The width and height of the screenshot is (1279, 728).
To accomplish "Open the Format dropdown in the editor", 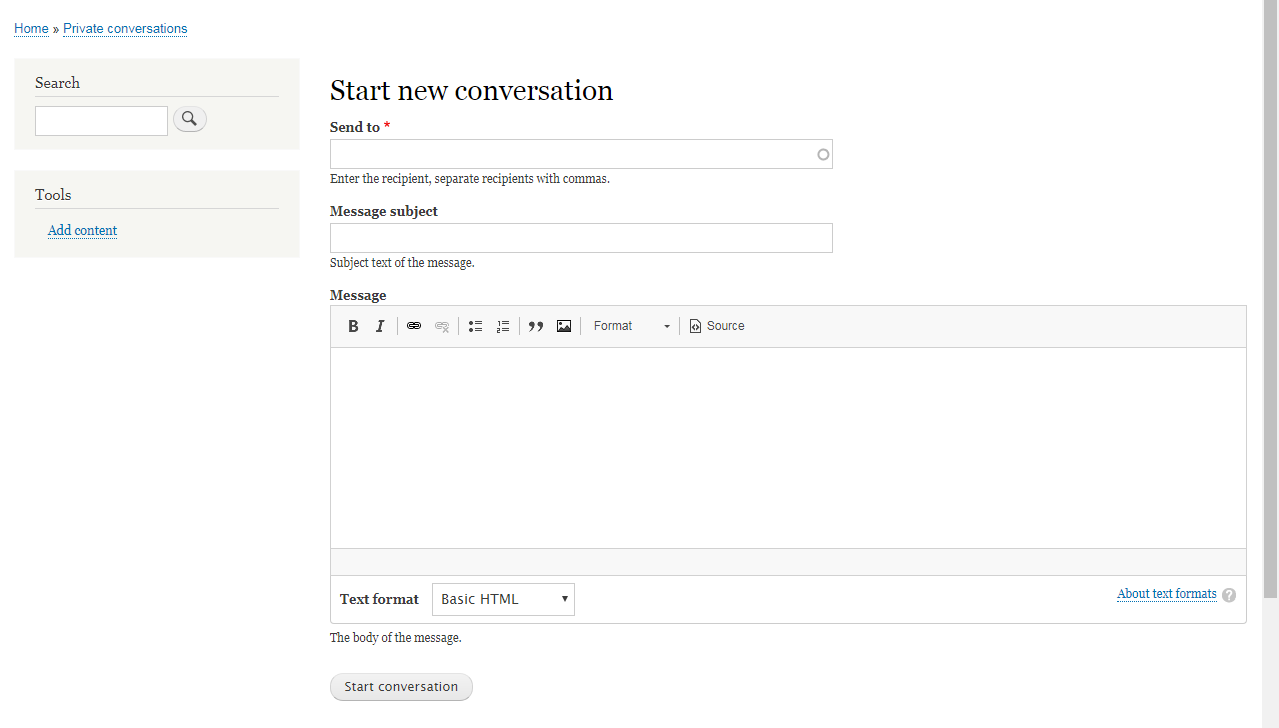I will (x=631, y=326).
